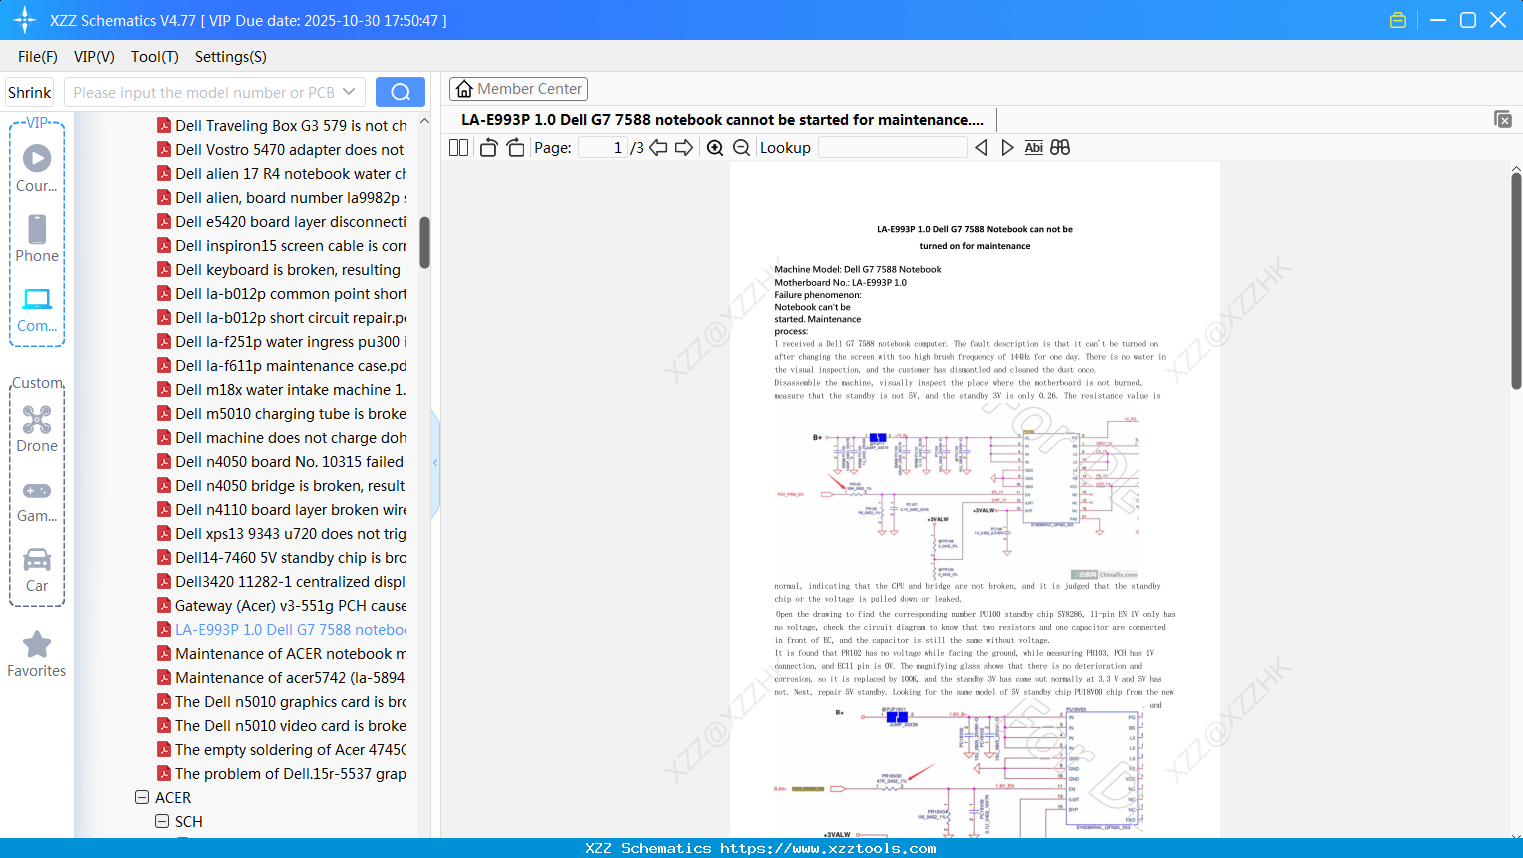This screenshot has height=858, width=1523.
Task: Click the page number input box
Action: [603, 148]
